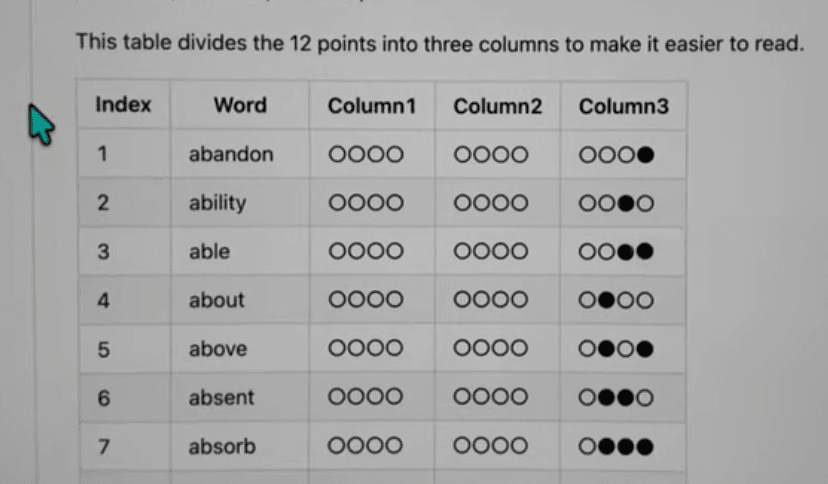Viewport: 828px width, 484px height.
Task: Select the Column2 dots in the absent row
Action: (x=491, y=398)
